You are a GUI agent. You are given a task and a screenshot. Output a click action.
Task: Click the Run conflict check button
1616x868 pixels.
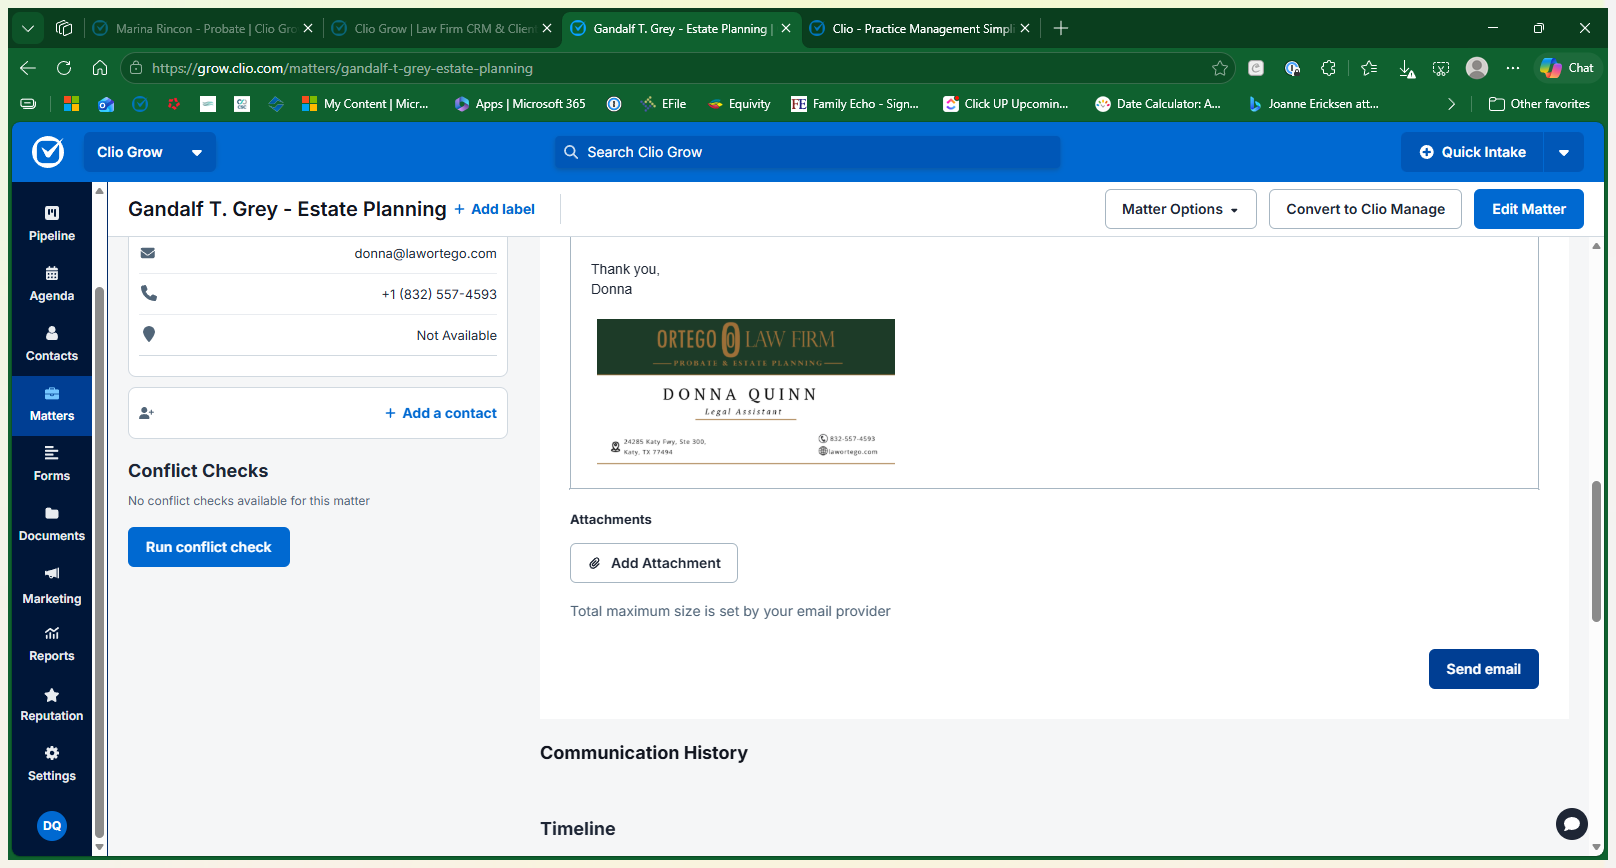point(209,547)
